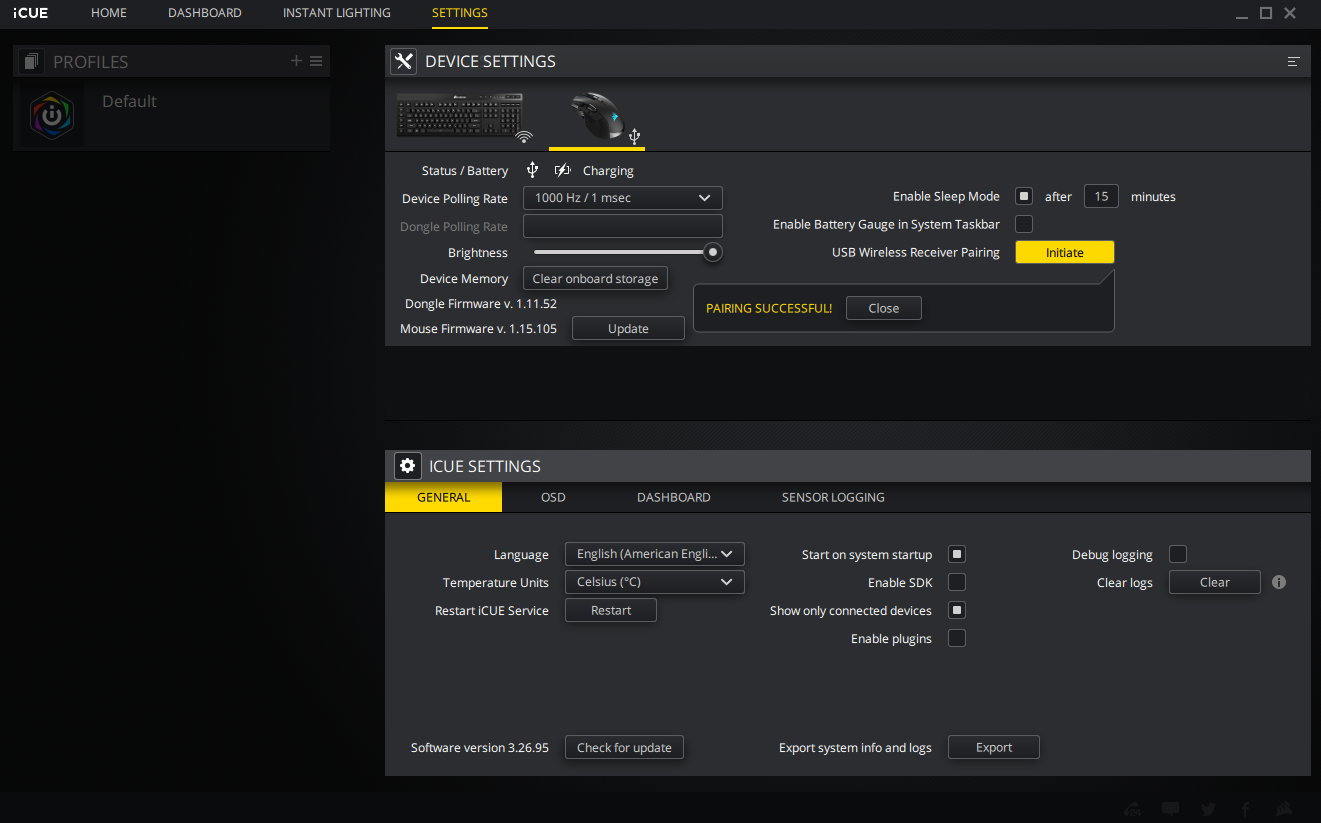
Task: Click the info icon beside Clear logs
Action: (x=1279, y=582)
